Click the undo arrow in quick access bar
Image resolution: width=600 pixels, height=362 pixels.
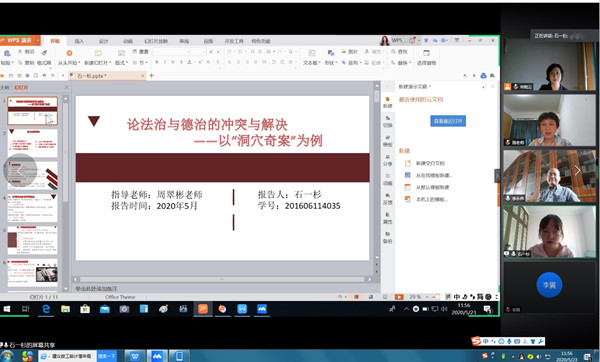click(44, 76)
